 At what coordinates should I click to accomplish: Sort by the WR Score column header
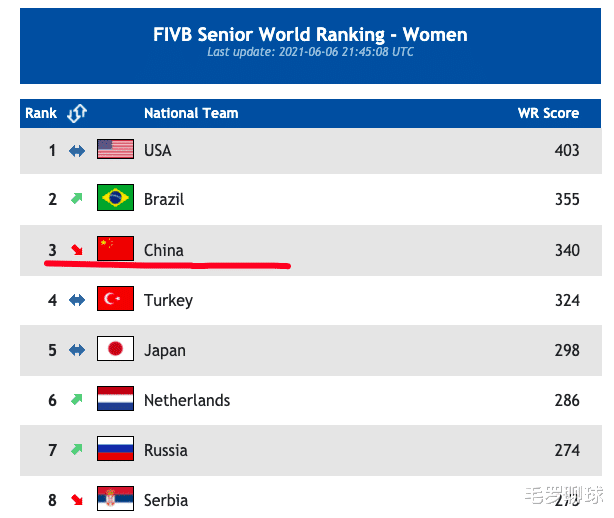click(x=548, y=113)
